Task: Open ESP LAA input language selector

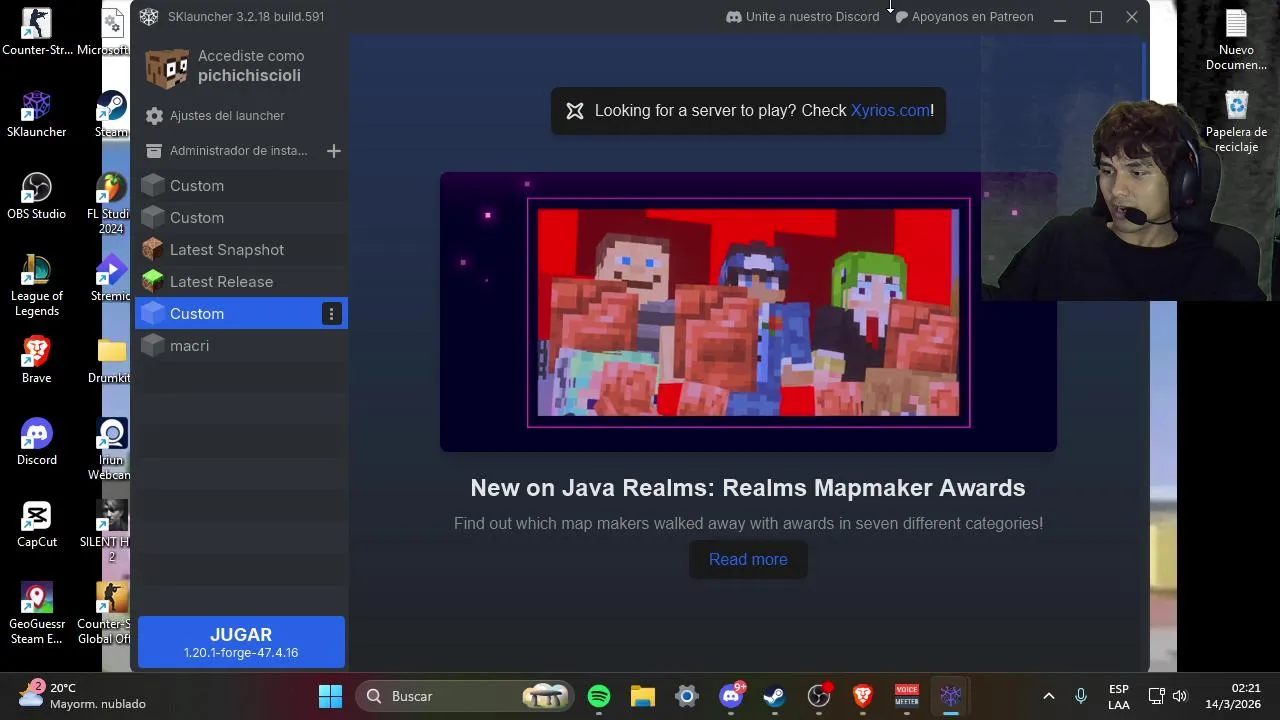Action: [1119, 696]
